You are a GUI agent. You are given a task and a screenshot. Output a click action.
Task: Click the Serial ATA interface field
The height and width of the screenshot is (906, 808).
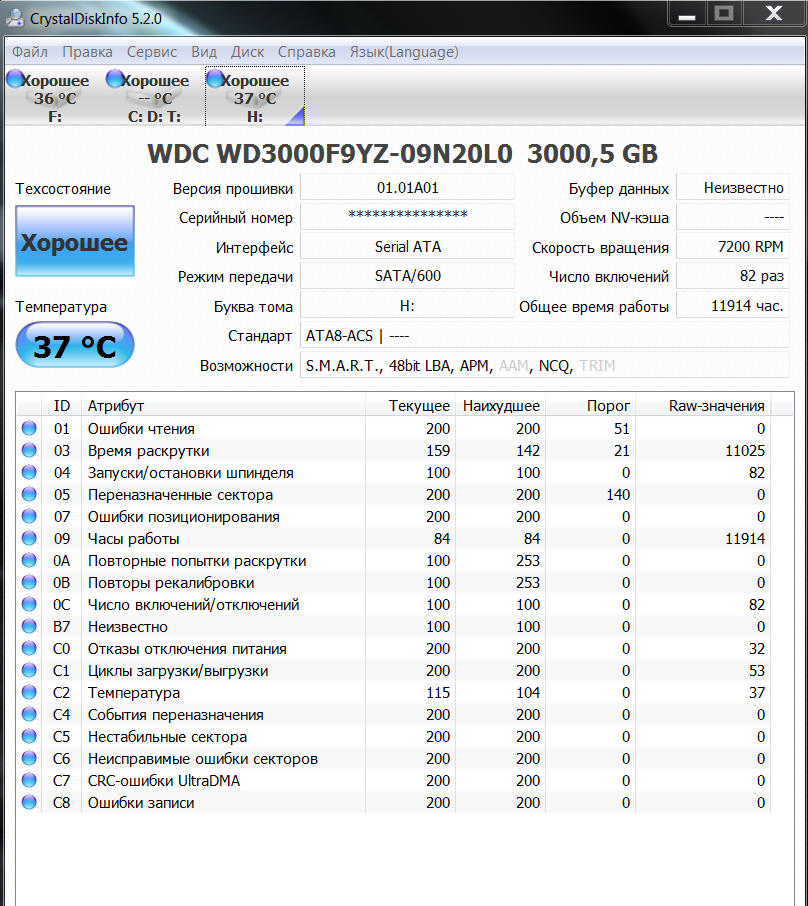coord(407,247)
